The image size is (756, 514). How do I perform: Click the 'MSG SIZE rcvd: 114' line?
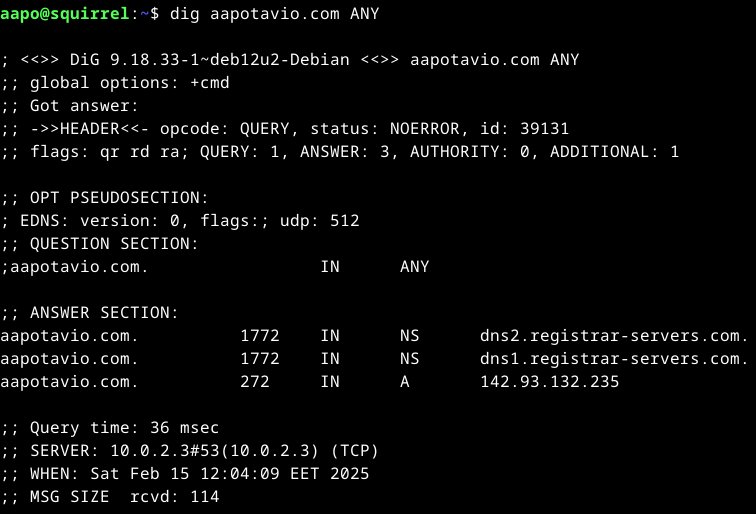pyautogui.click(x=110, y=497)
